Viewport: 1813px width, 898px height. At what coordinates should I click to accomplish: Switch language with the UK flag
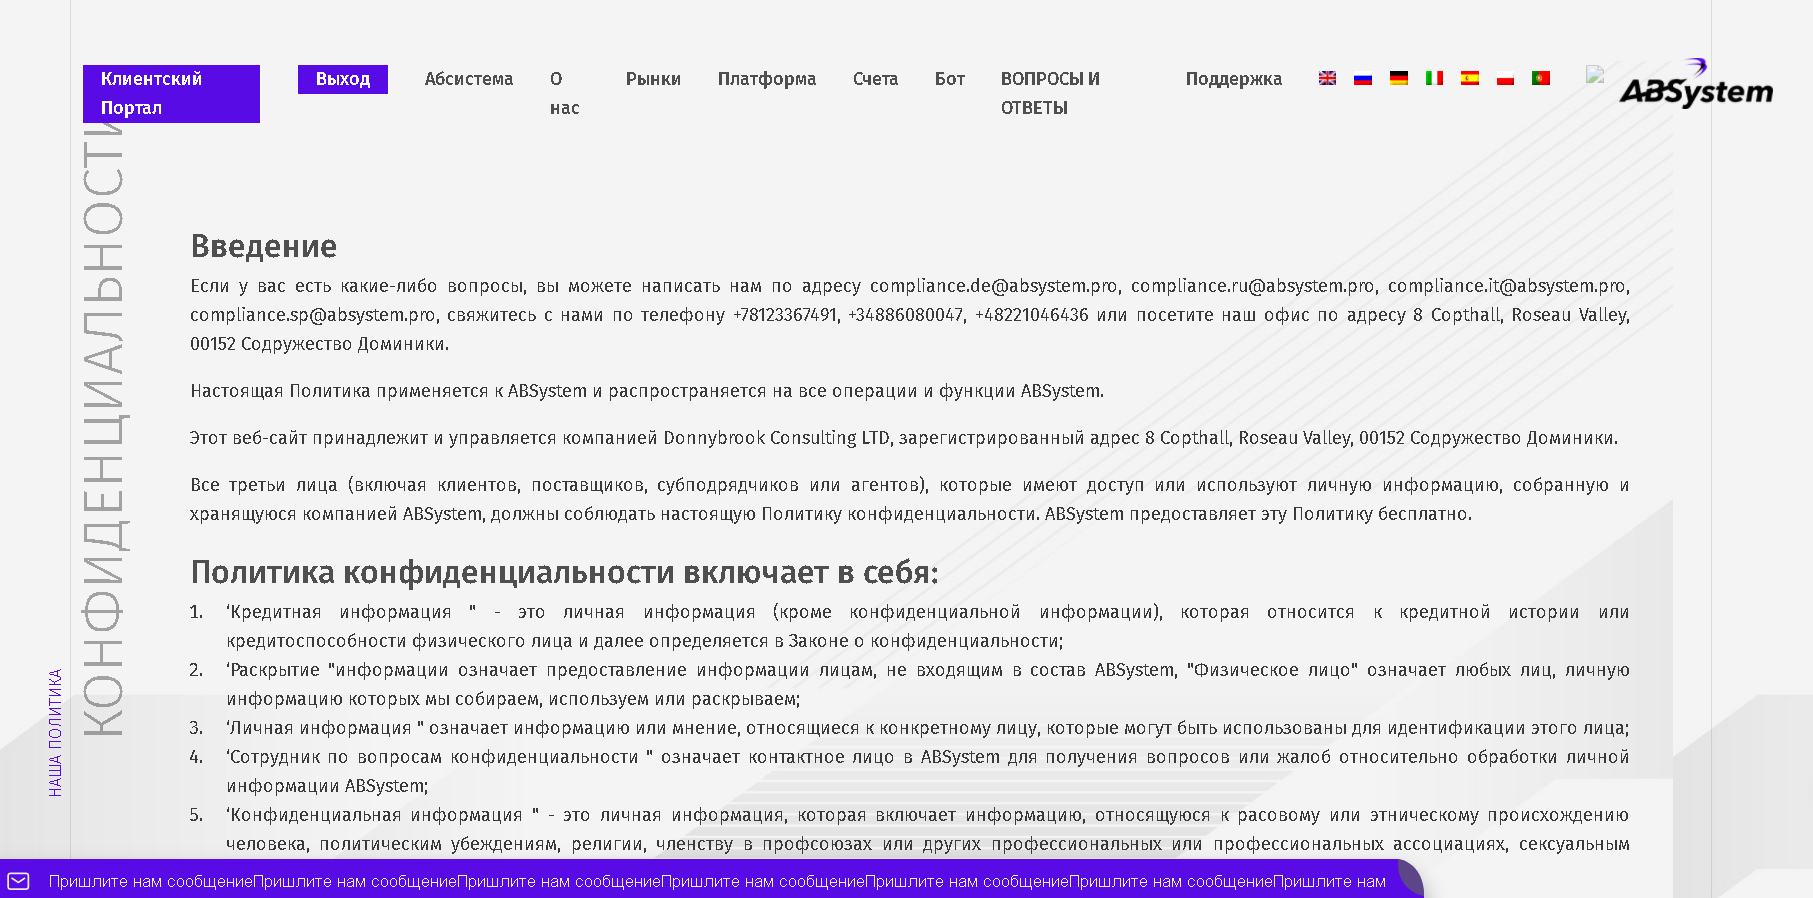point(1327,78)
